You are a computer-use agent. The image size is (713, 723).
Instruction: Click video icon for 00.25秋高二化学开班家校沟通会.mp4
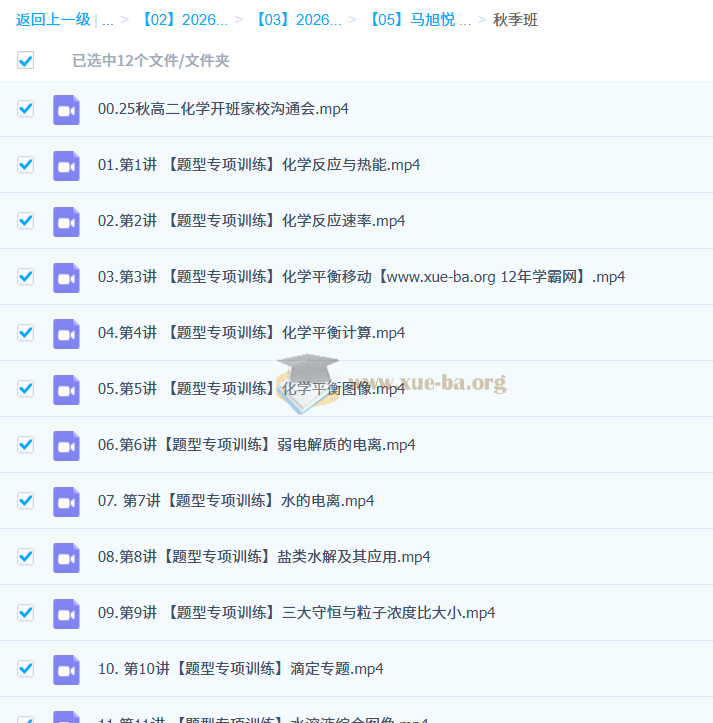click(x=66, y=109)
